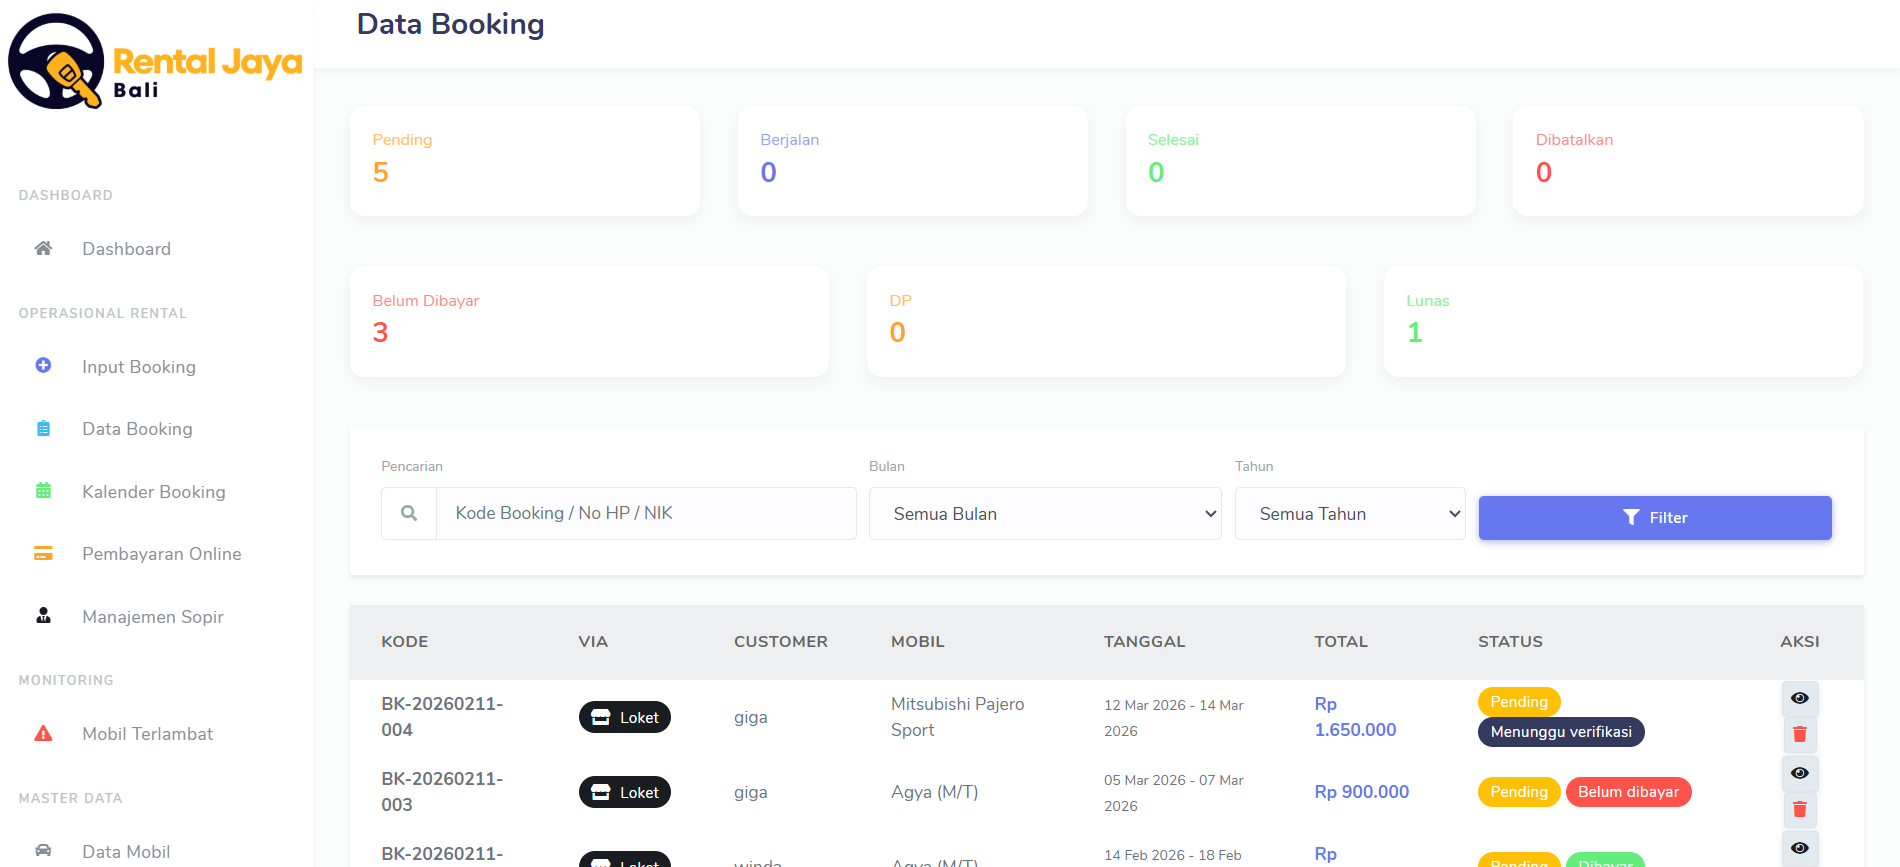Click the Loket badge for BK-20260211-004
Image resolution: width=1900 pixels, height=867 pixels.
pos(625,717)
